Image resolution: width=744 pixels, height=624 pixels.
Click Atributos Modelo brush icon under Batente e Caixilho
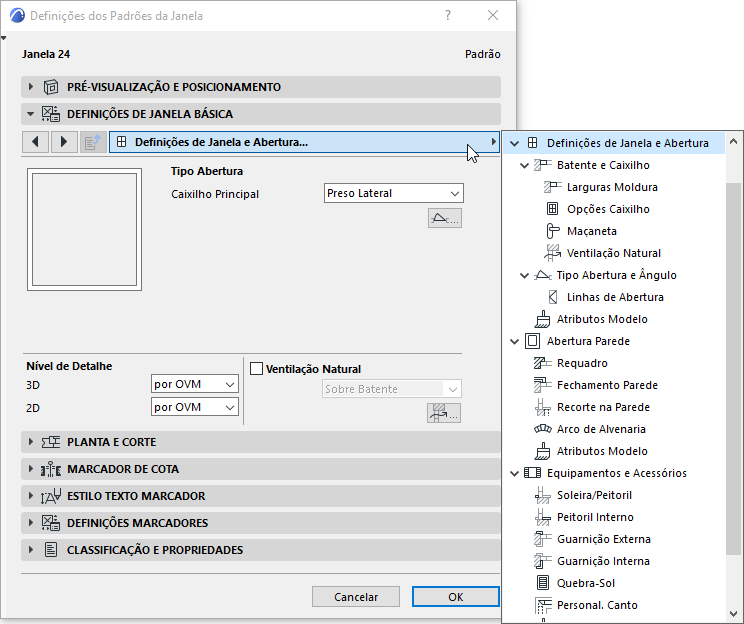[x=542, y=319]
